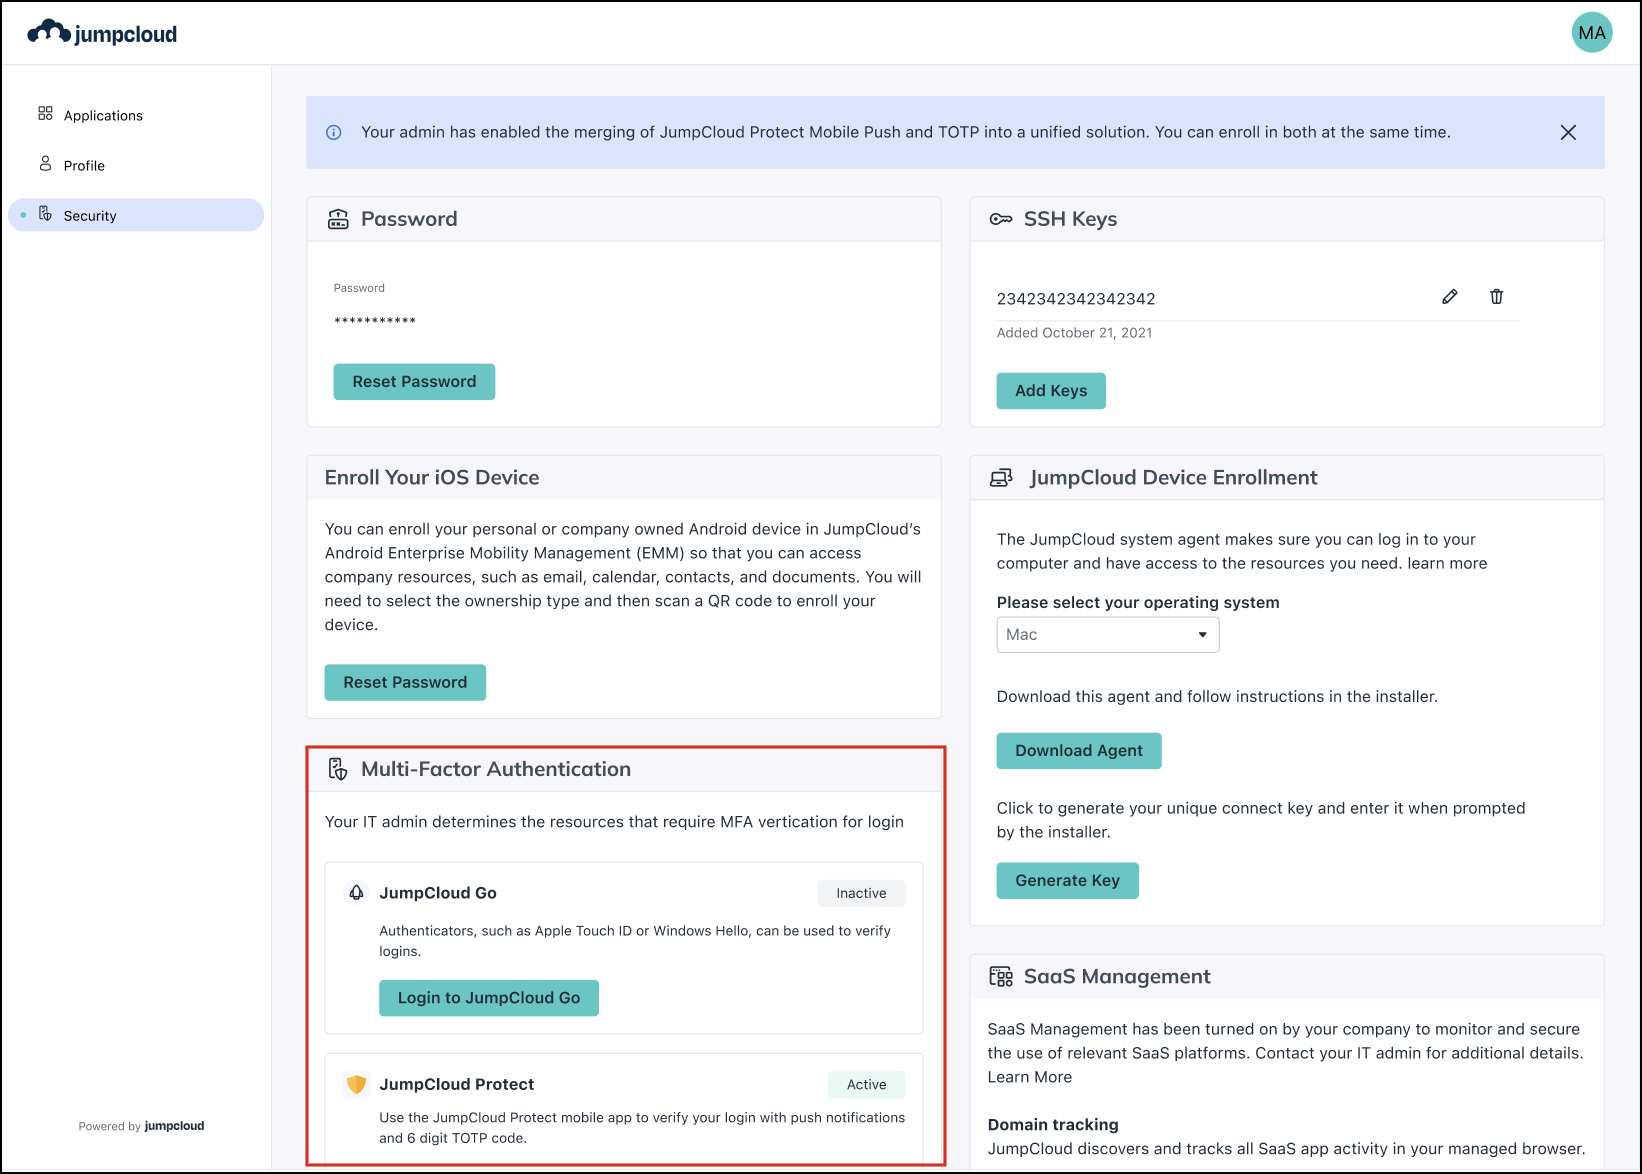Click the JumpCloud Go bell icon
This screenshot has height=1174, width=1642.
356,892
